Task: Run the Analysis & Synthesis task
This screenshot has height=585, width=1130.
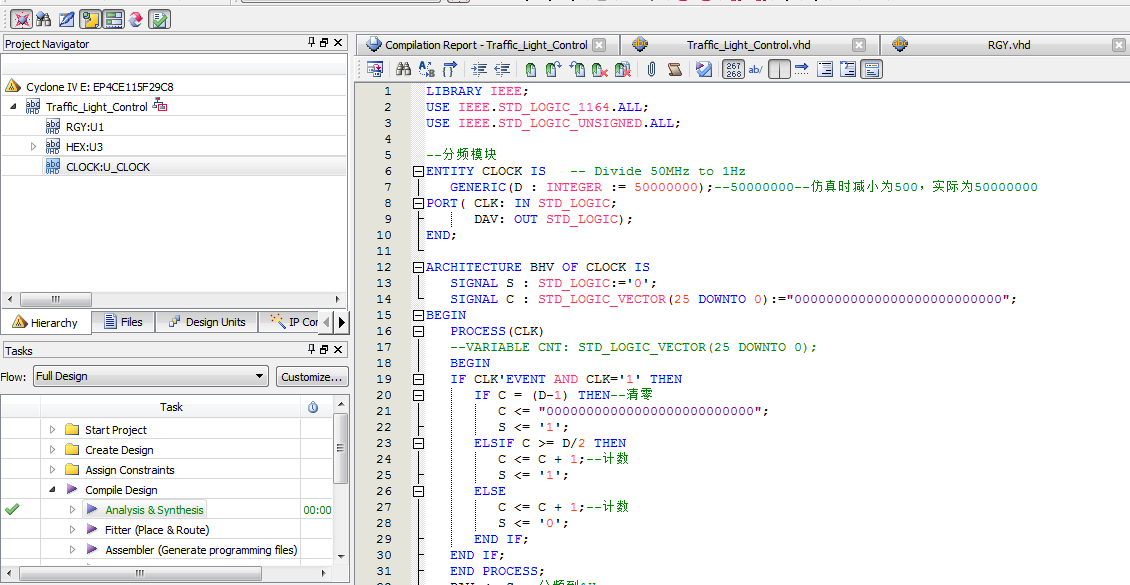Action: [154, 509]
